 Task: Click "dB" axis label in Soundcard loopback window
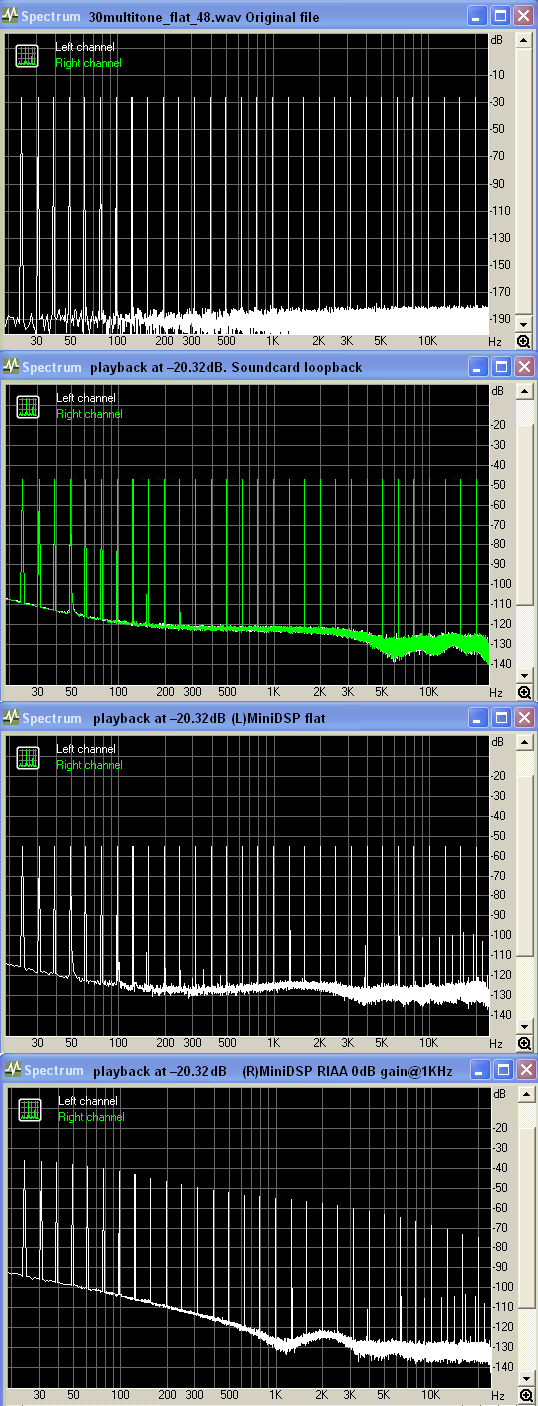coord(498,391)
